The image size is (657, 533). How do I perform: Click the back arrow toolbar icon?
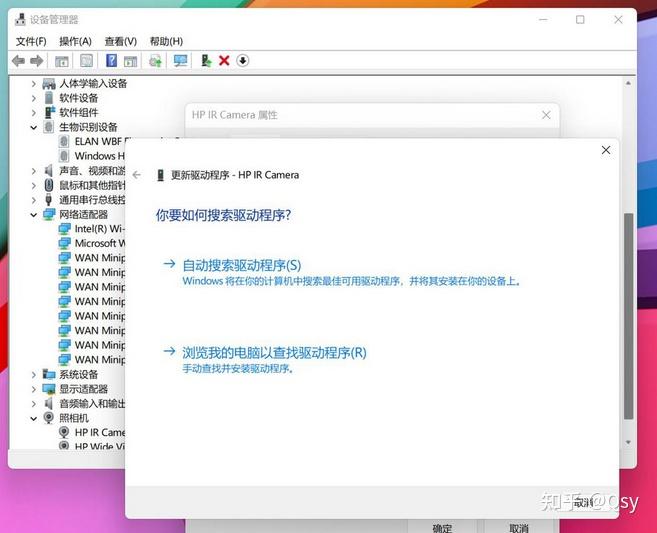18,61
